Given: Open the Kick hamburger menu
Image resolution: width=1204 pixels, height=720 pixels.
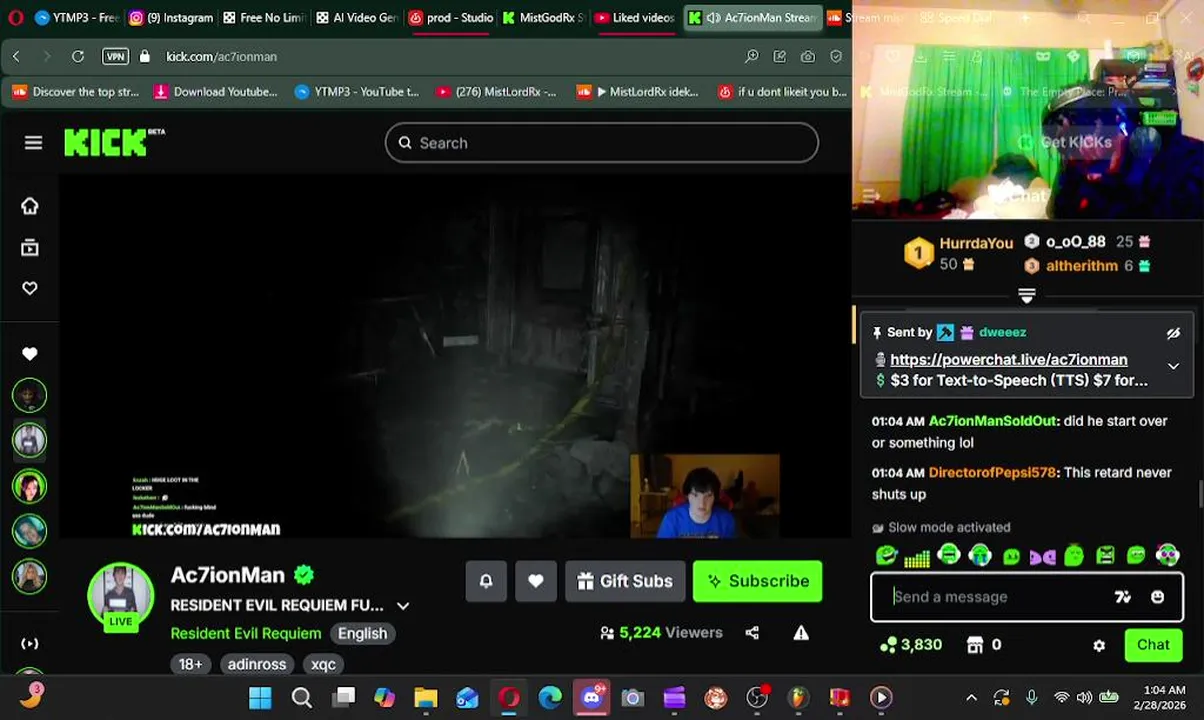Looking at the screenshot, I should 33,143.
